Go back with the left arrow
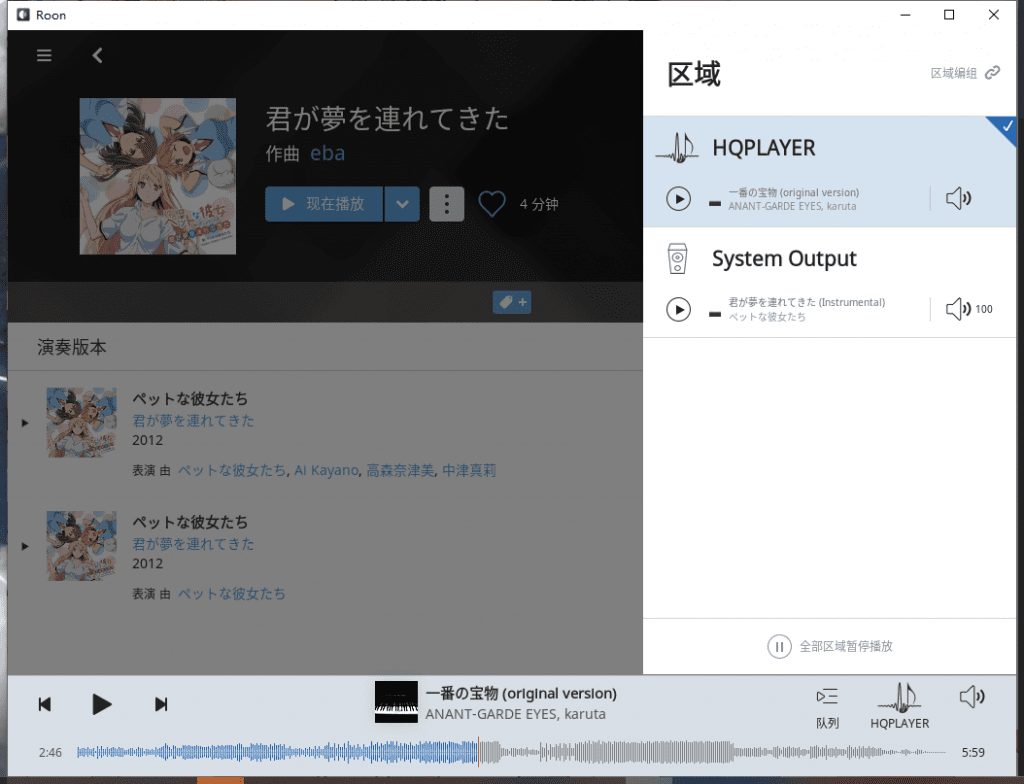 97,56
